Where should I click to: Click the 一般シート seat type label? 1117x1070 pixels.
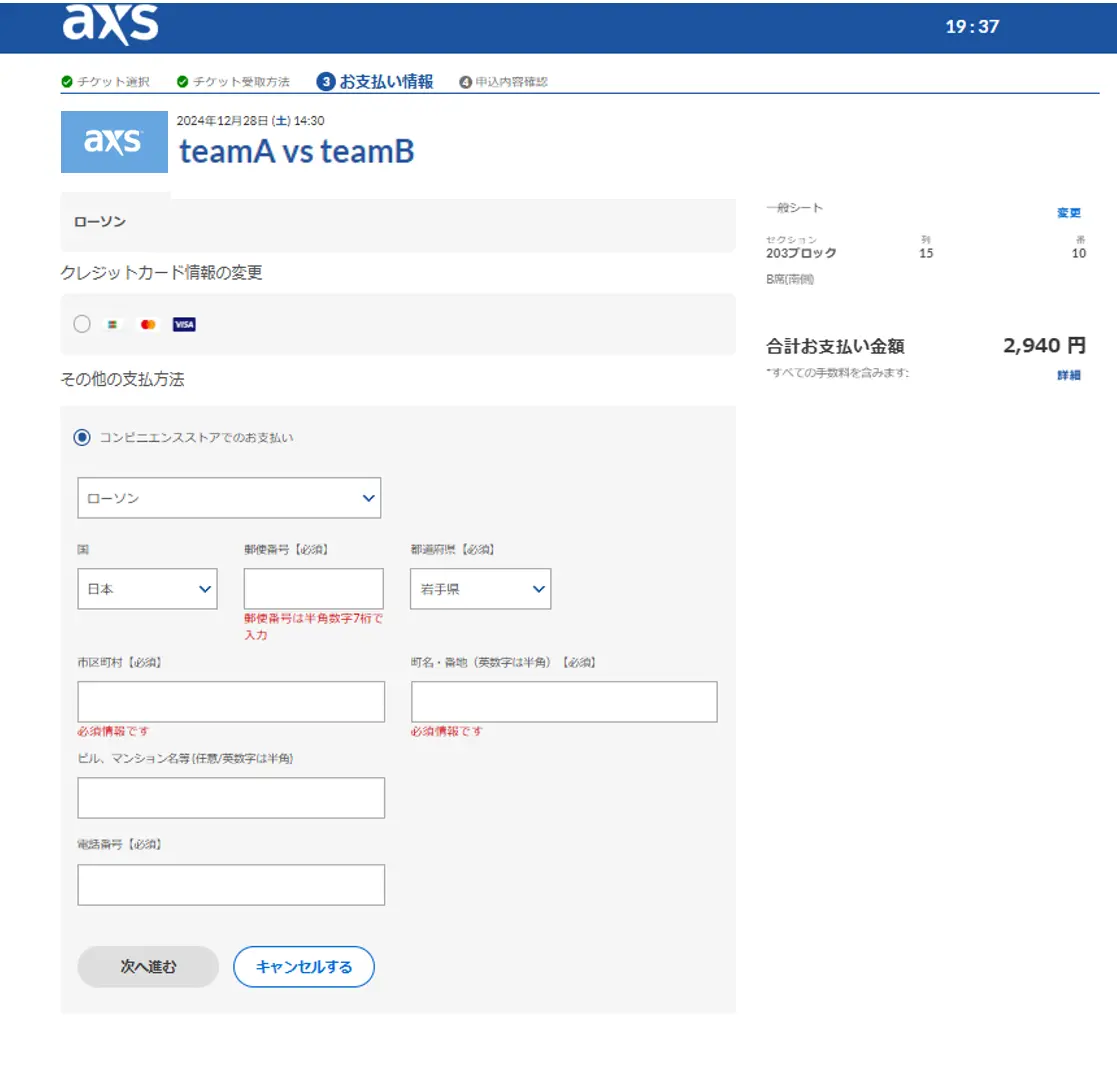794,208
